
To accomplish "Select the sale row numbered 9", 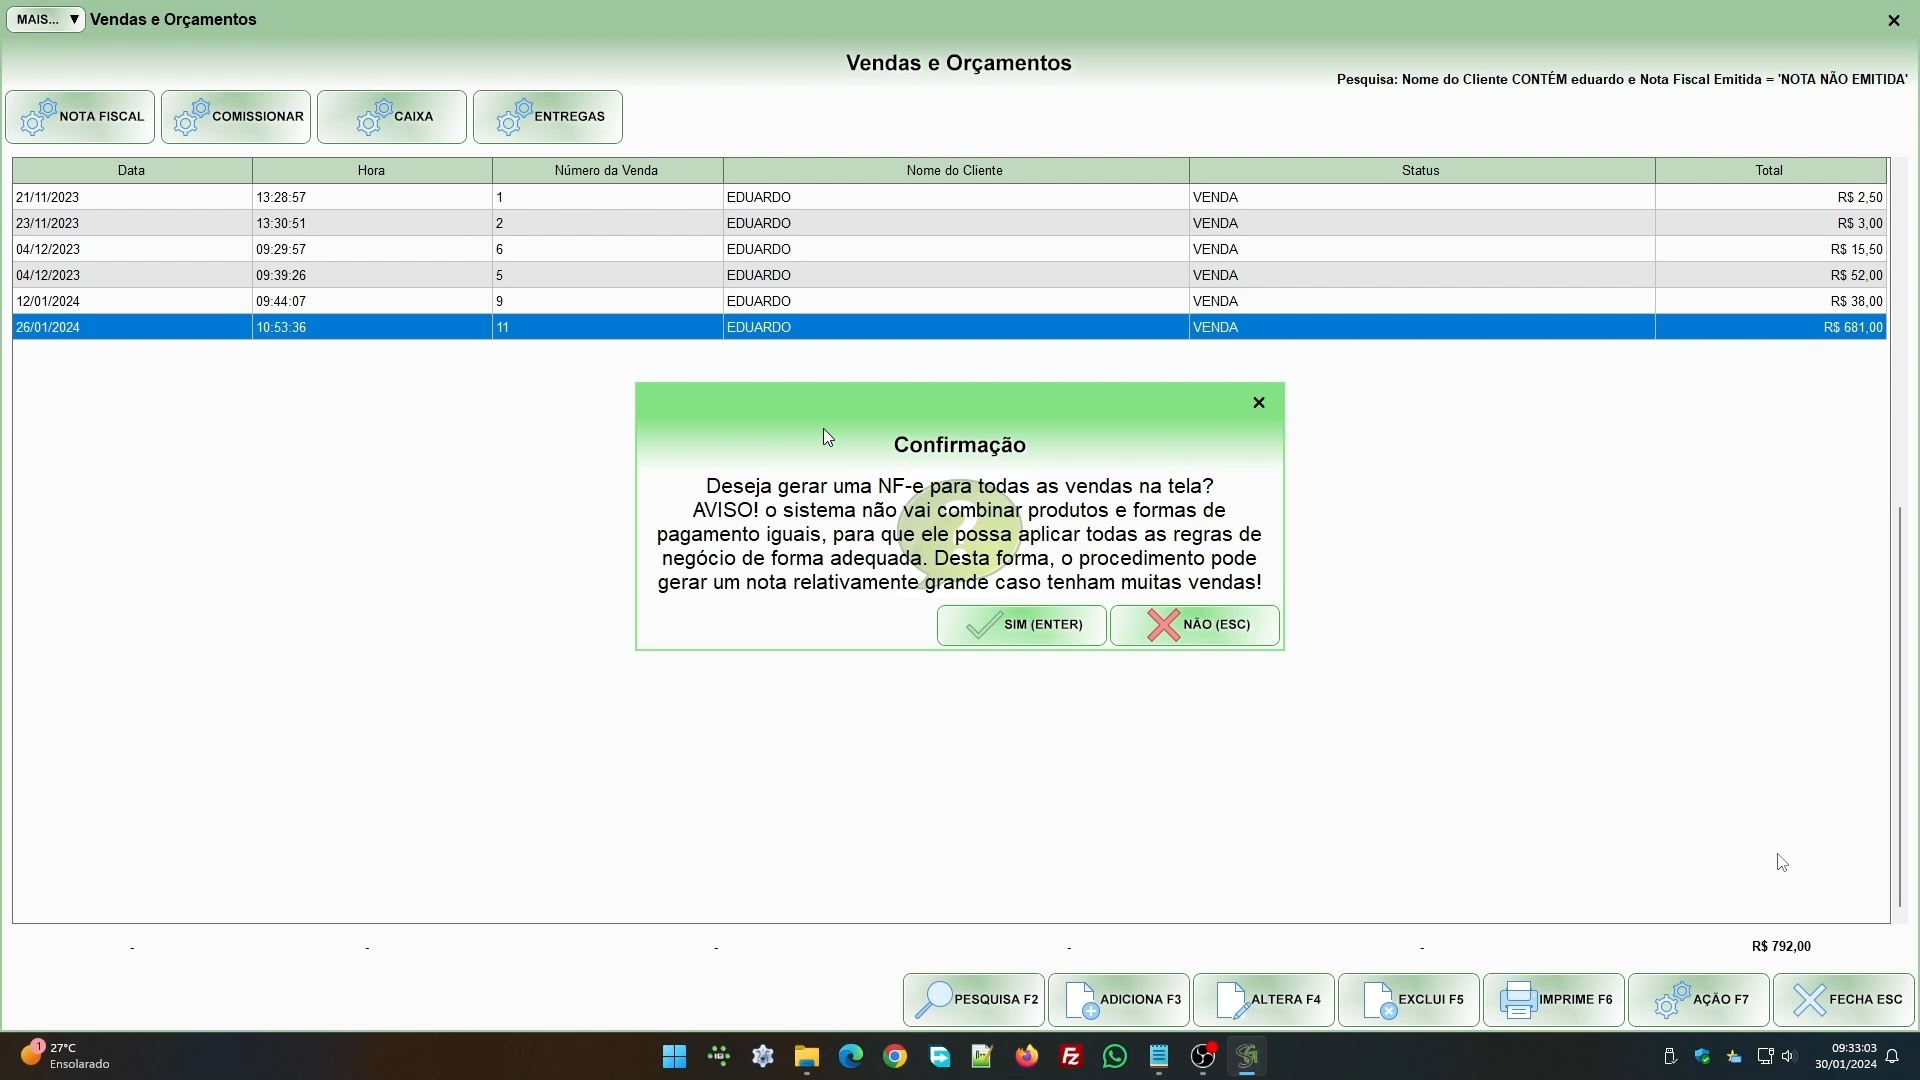I will pyautogui.click(x=607, y=301).
